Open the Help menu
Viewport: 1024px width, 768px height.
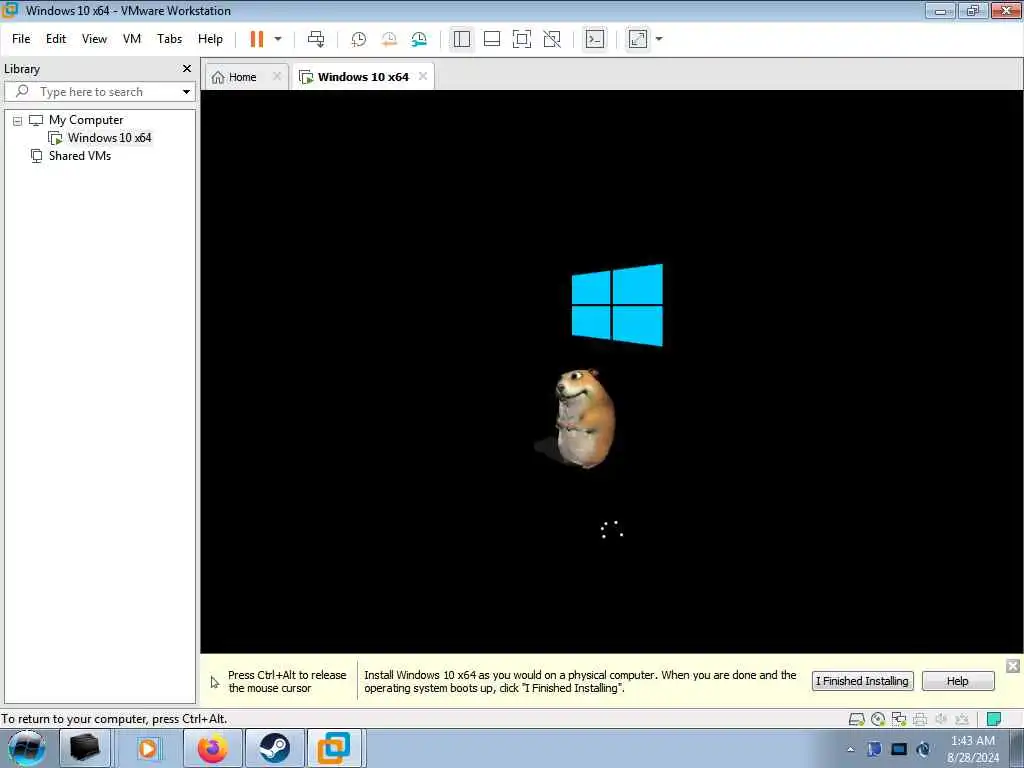point(210,39)
